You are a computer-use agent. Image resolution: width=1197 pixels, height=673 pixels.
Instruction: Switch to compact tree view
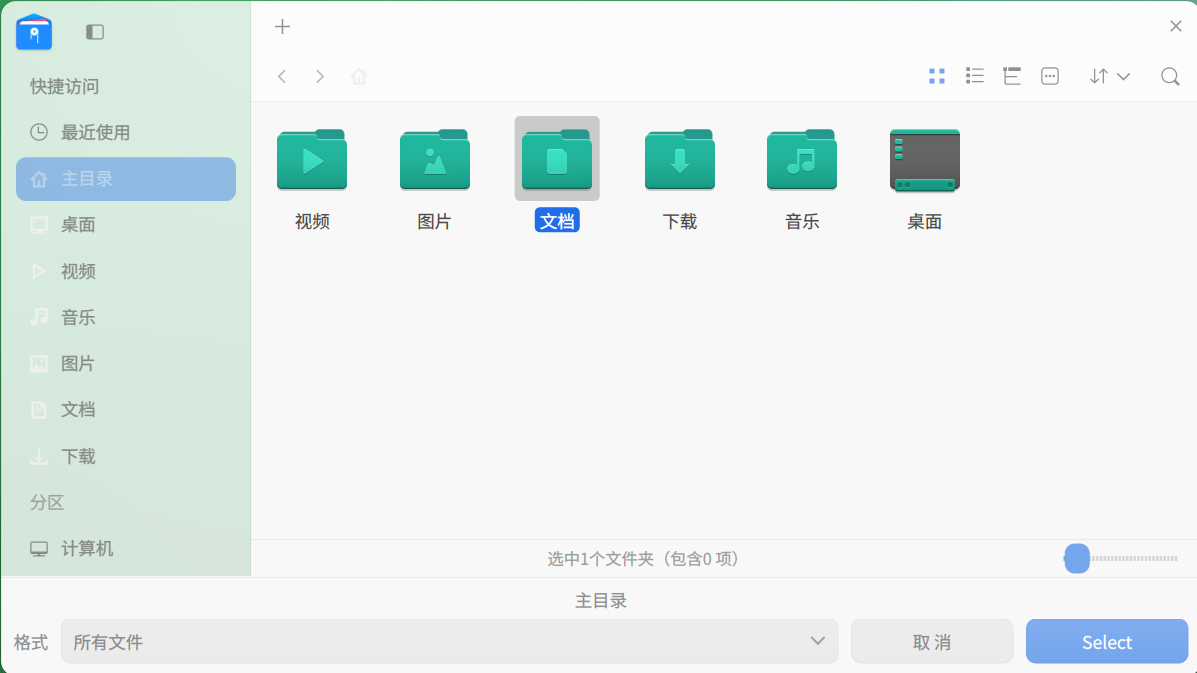coord(1012,76)
